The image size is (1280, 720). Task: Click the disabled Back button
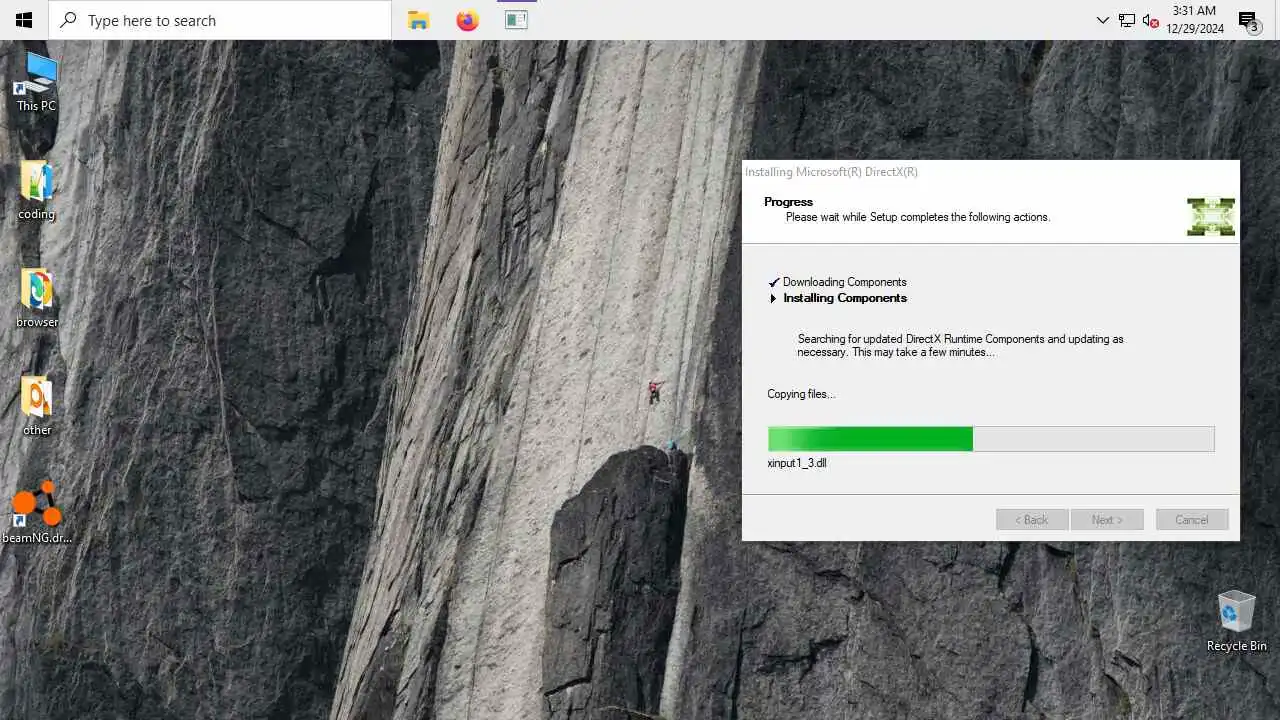coord(1032,520)
